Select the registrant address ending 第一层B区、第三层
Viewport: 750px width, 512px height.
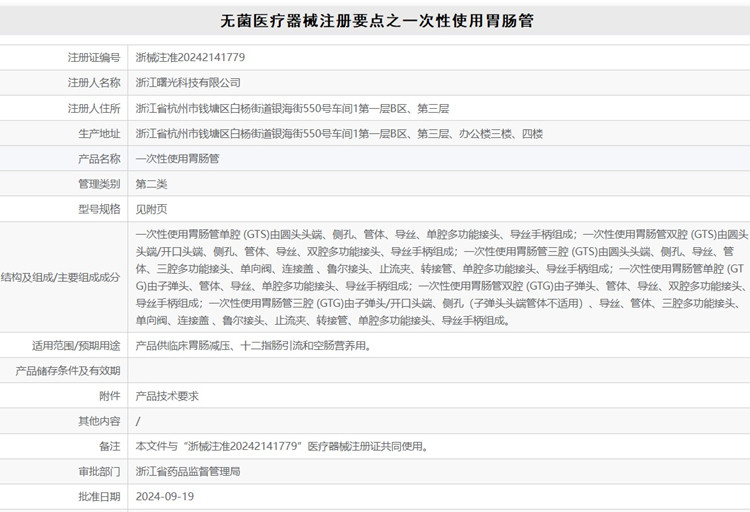292,109
